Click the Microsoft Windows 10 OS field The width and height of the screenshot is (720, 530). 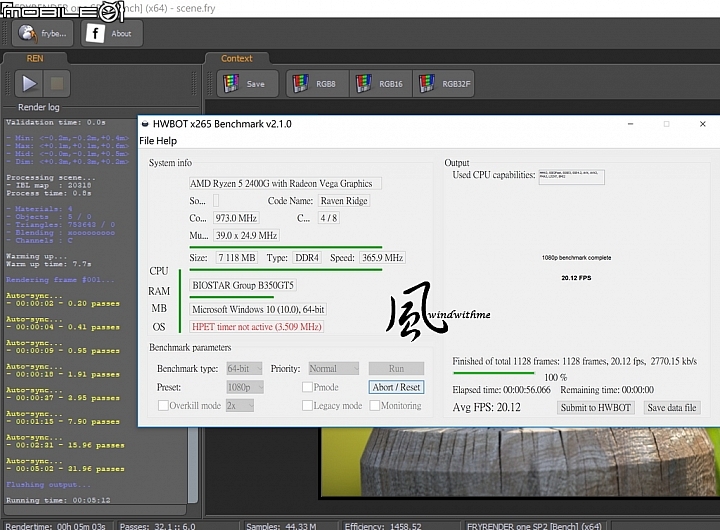click(258, 310)
